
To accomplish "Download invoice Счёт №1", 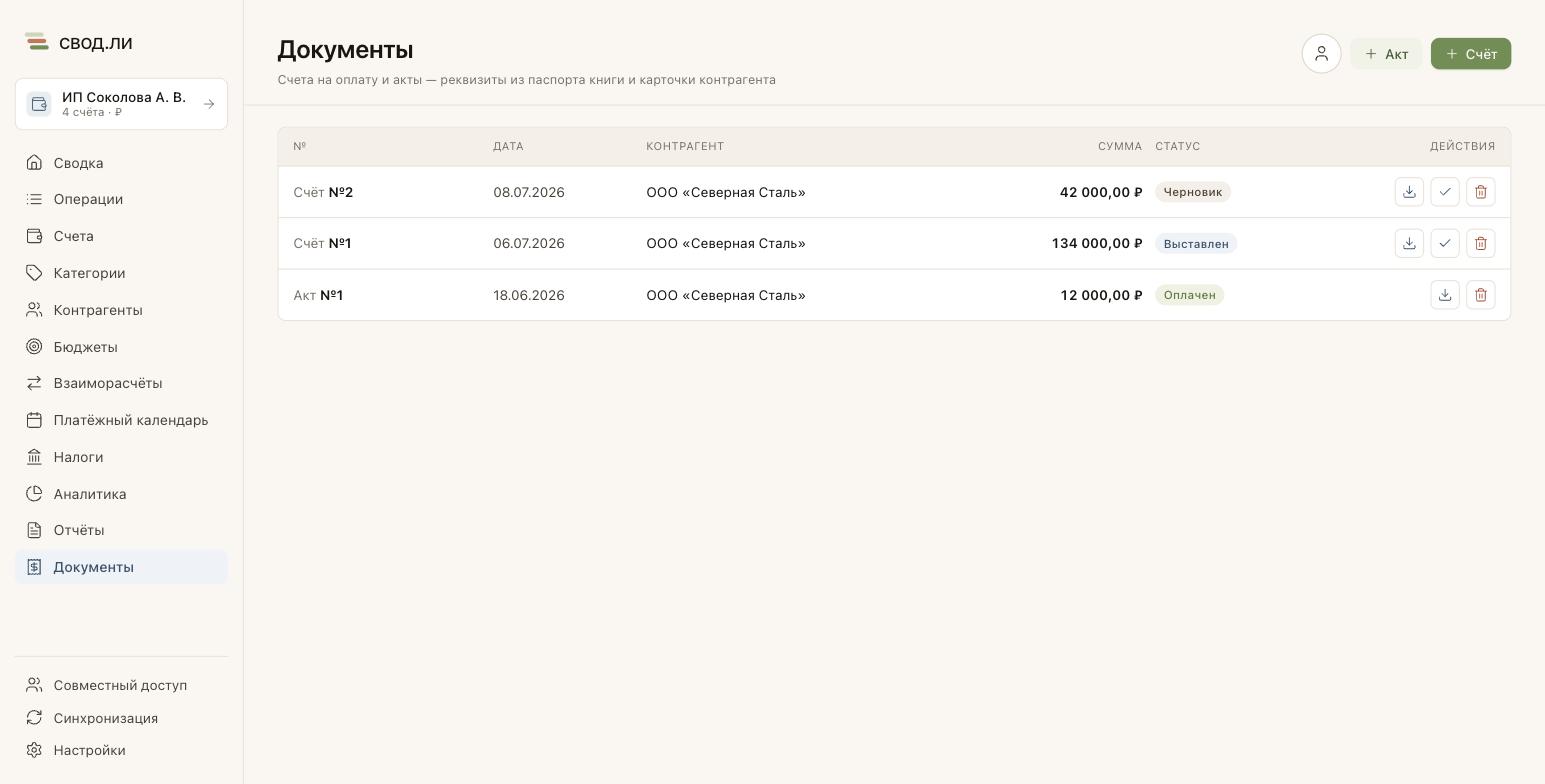I will 1409,243.
